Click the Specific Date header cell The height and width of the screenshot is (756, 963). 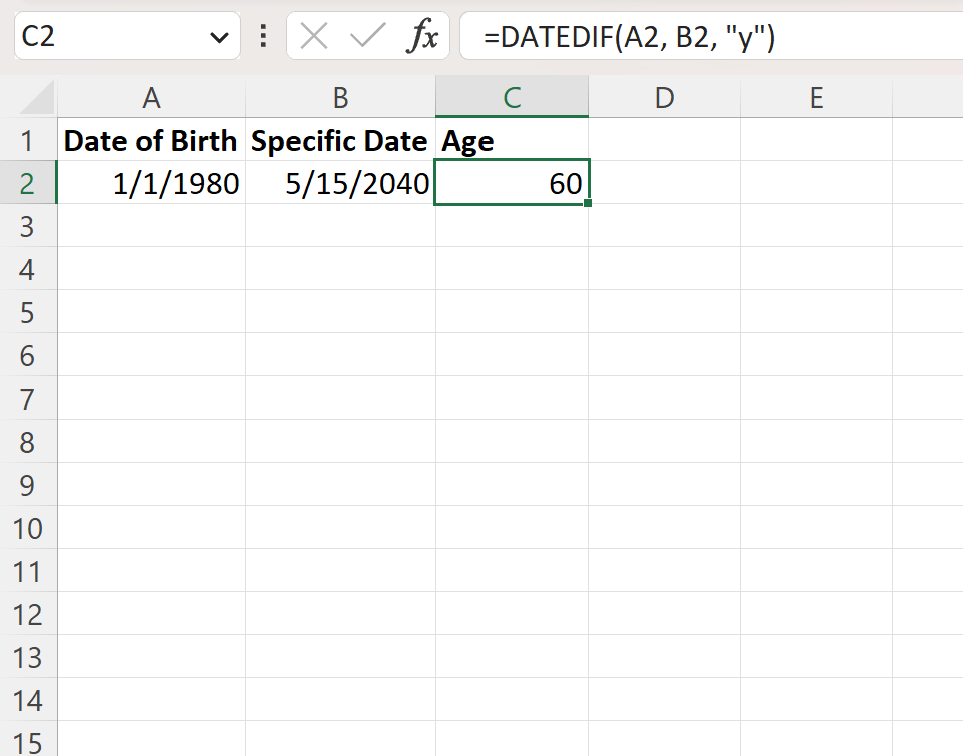[x=340, y=141]
